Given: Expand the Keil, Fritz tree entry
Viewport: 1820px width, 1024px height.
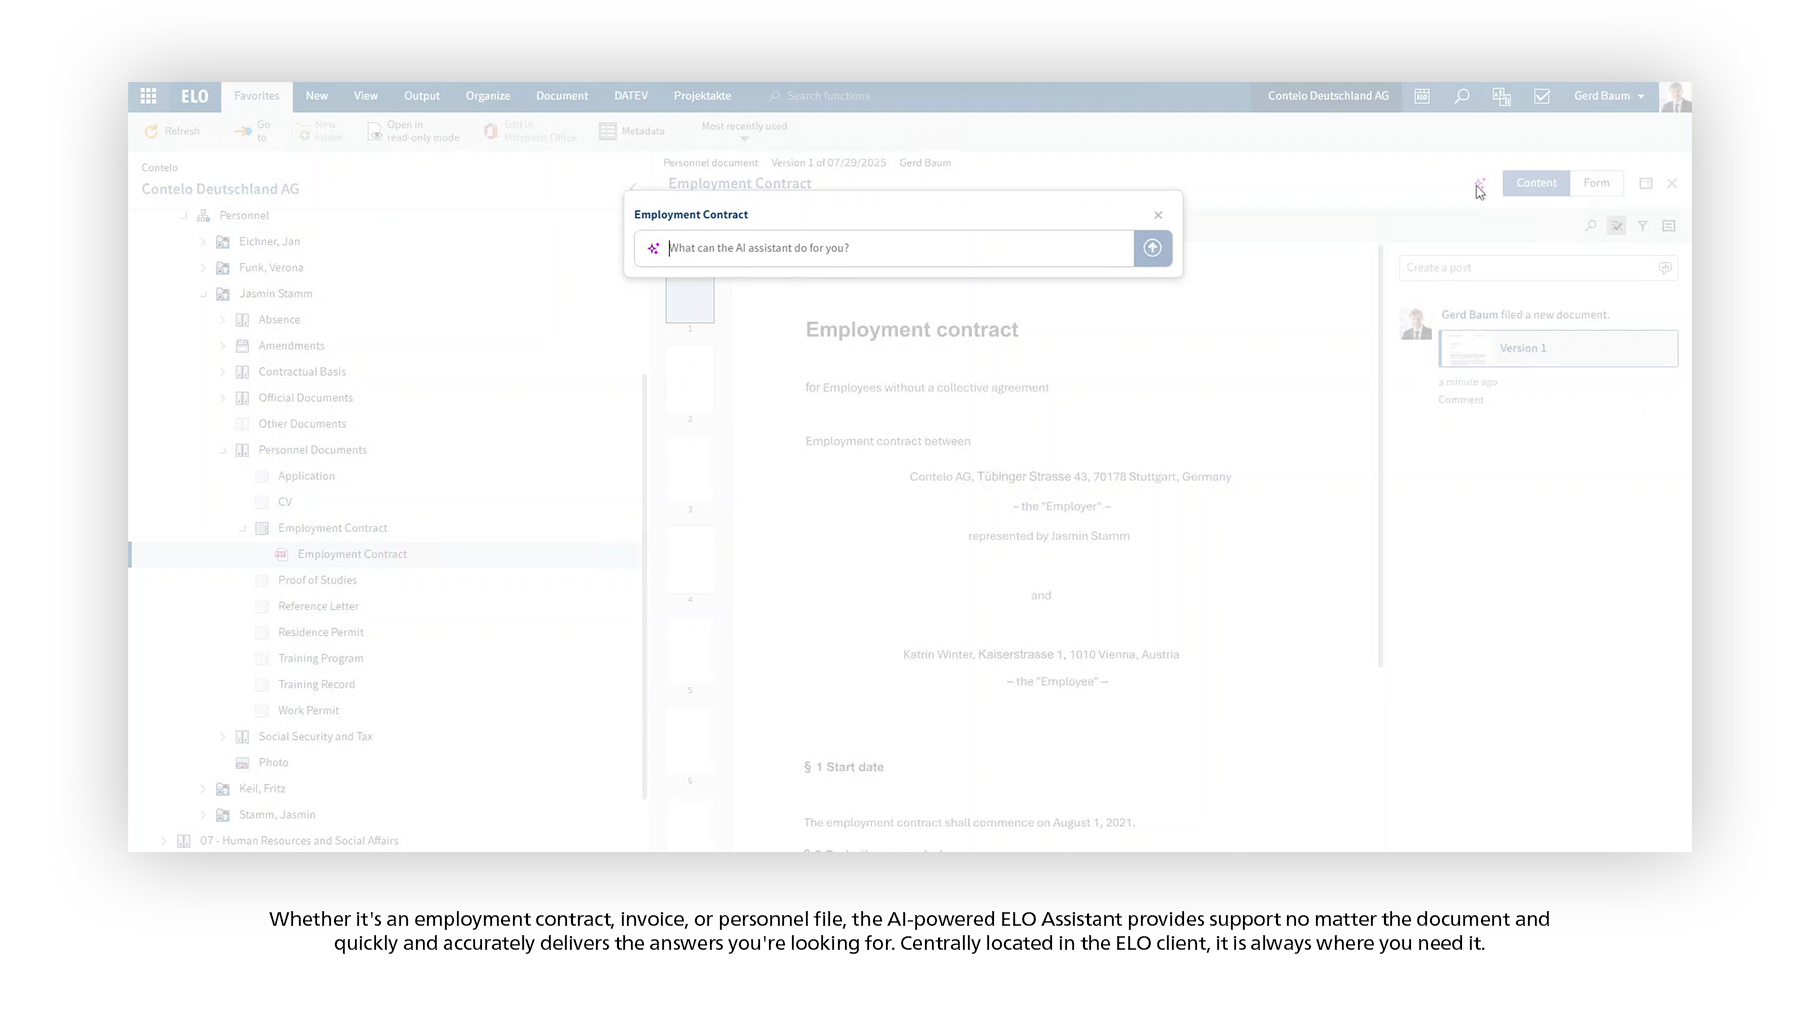Looking at the screenshot, I should point(205,788).
